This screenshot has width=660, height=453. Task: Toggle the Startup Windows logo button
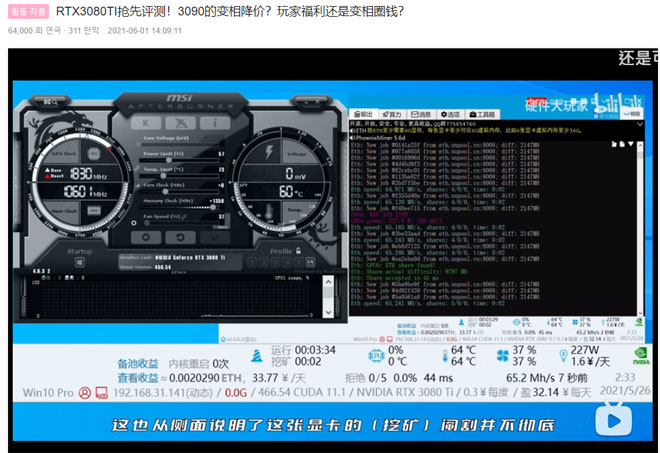(80, 263)
